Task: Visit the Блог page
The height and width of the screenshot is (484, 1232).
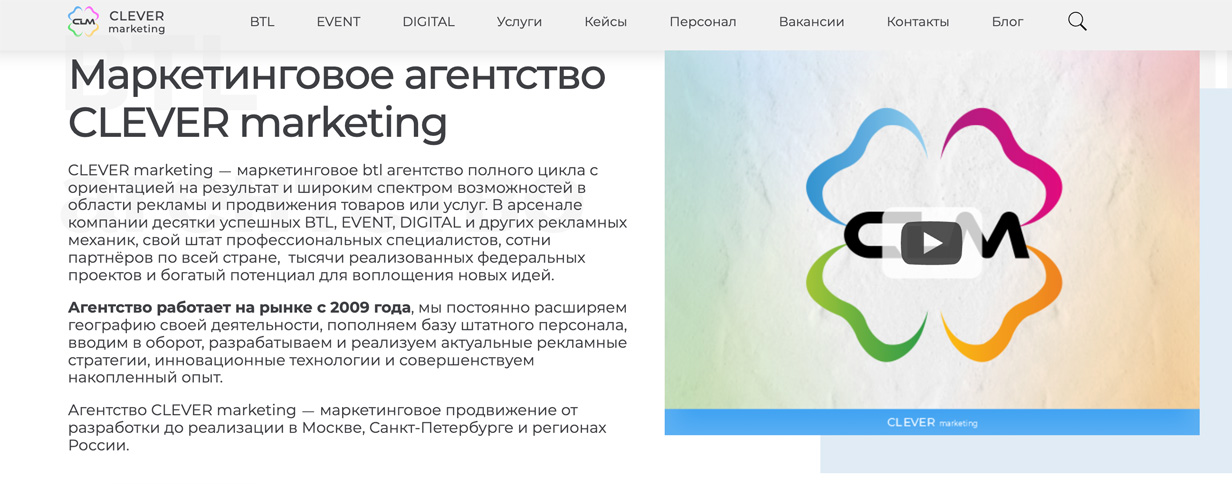Action: point(1007,21)
